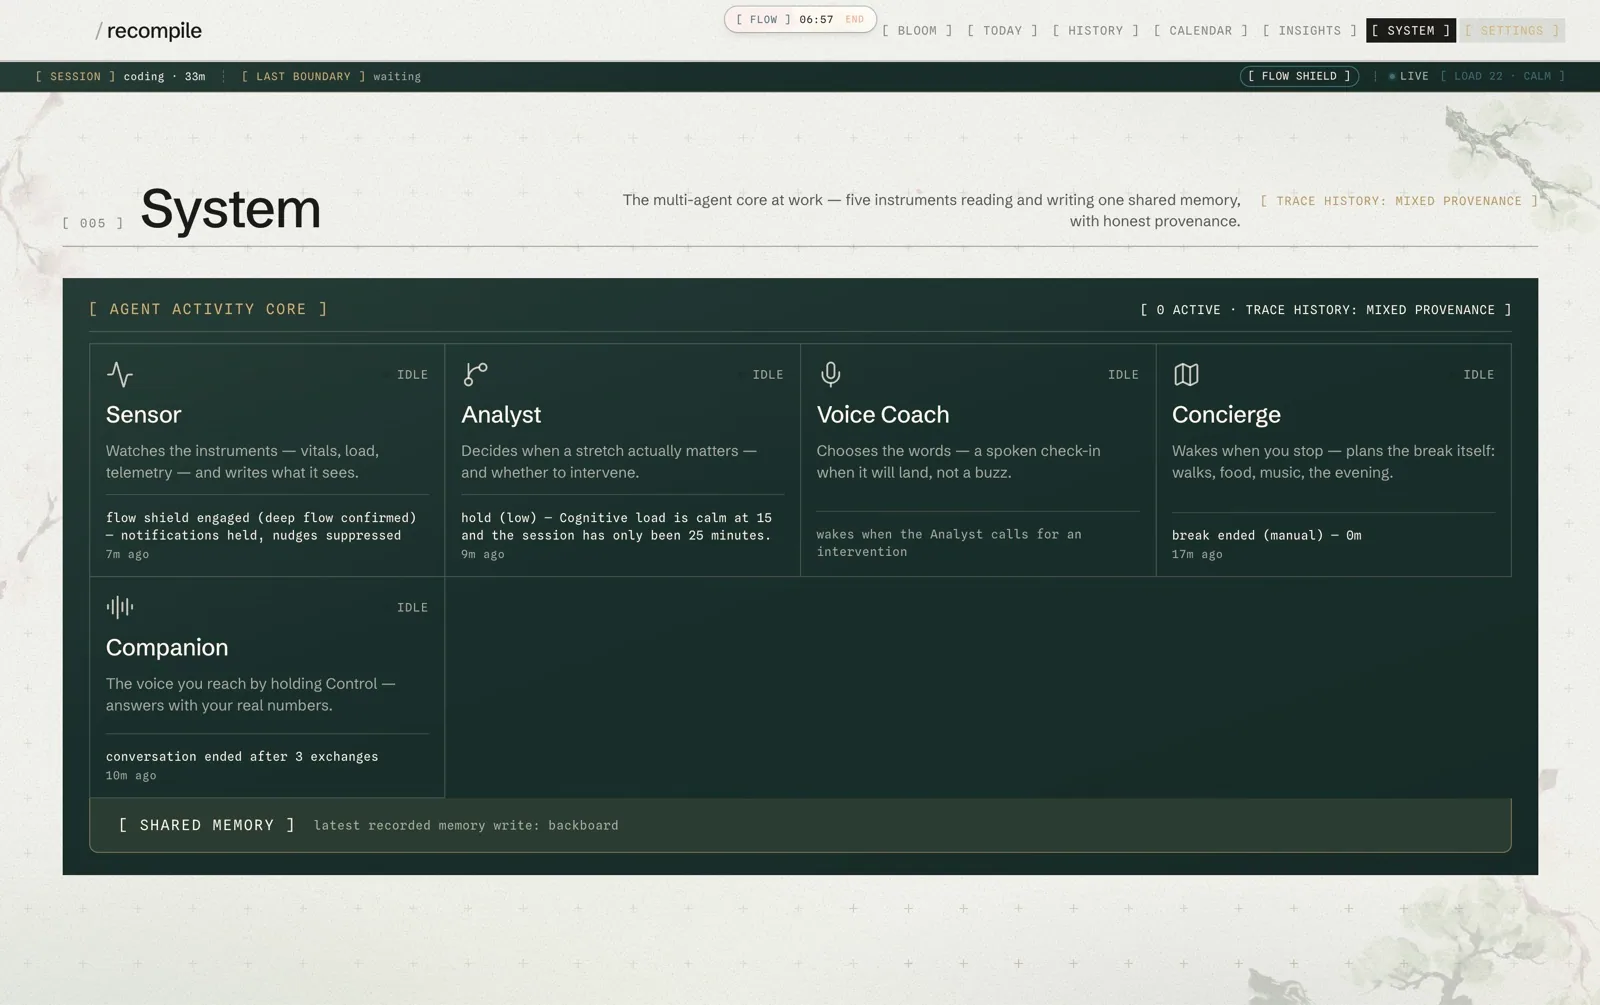Click the recompile logo

[x=148, y=31]
